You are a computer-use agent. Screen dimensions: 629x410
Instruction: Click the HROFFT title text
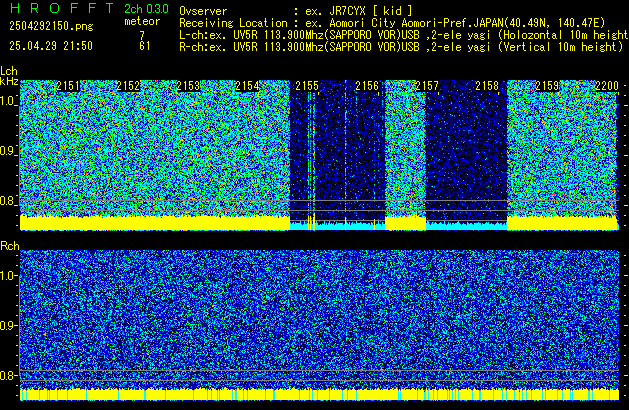click(62, 8)
